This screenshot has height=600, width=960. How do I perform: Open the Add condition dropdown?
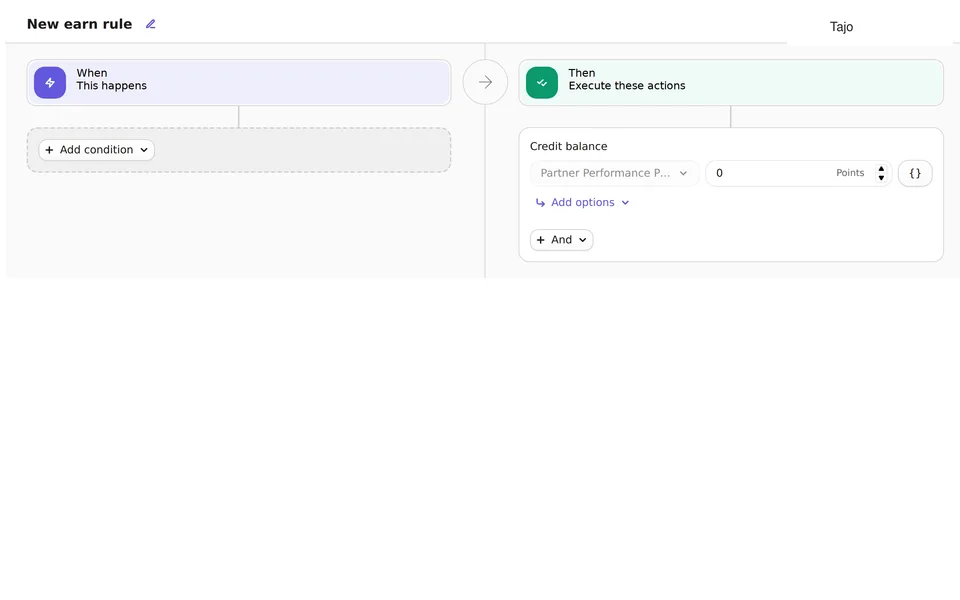click(97, 150)
